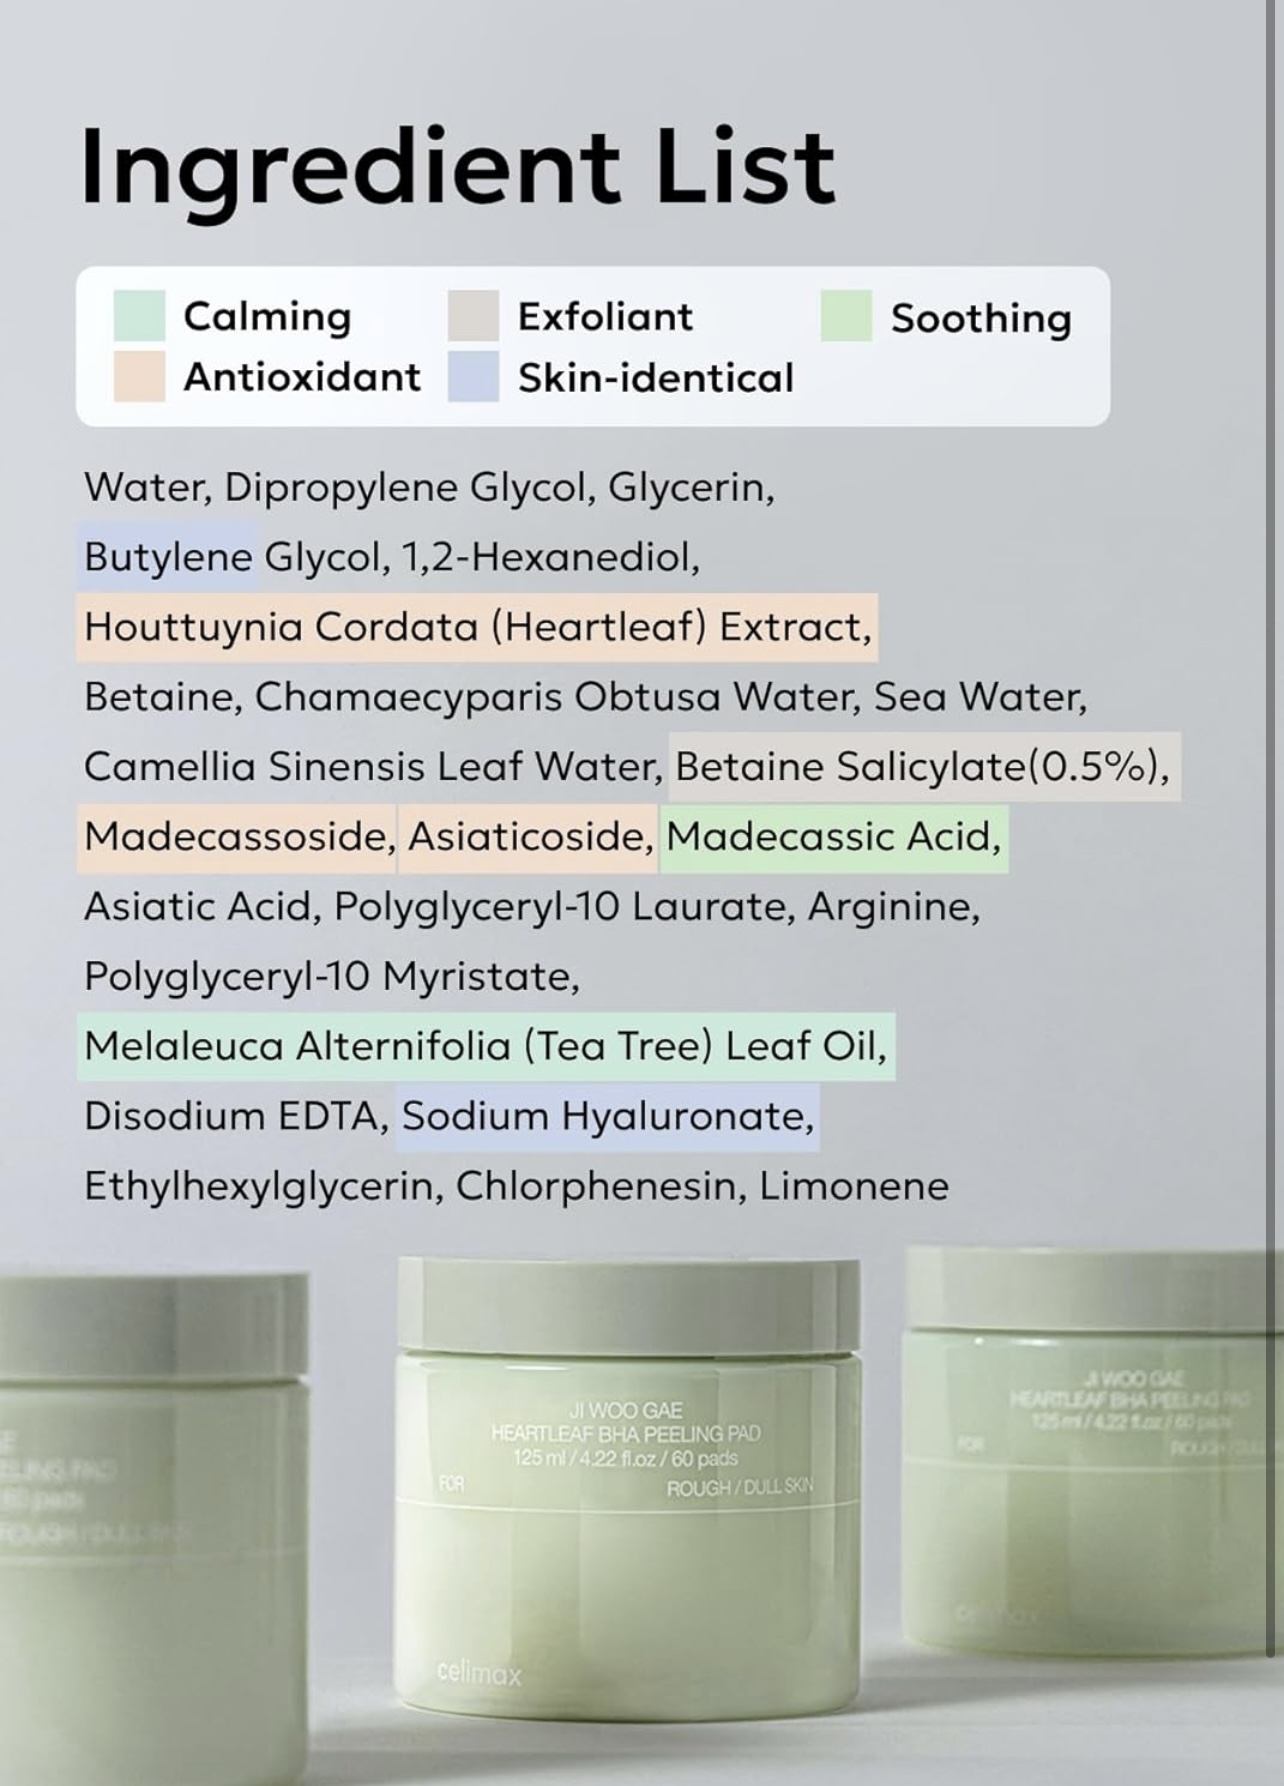Viewport: 1284px width, 1786px height.
Task: Select the Sodium Hyaluronate highlighted ingredient
Action: click(x=608, y=1117)
